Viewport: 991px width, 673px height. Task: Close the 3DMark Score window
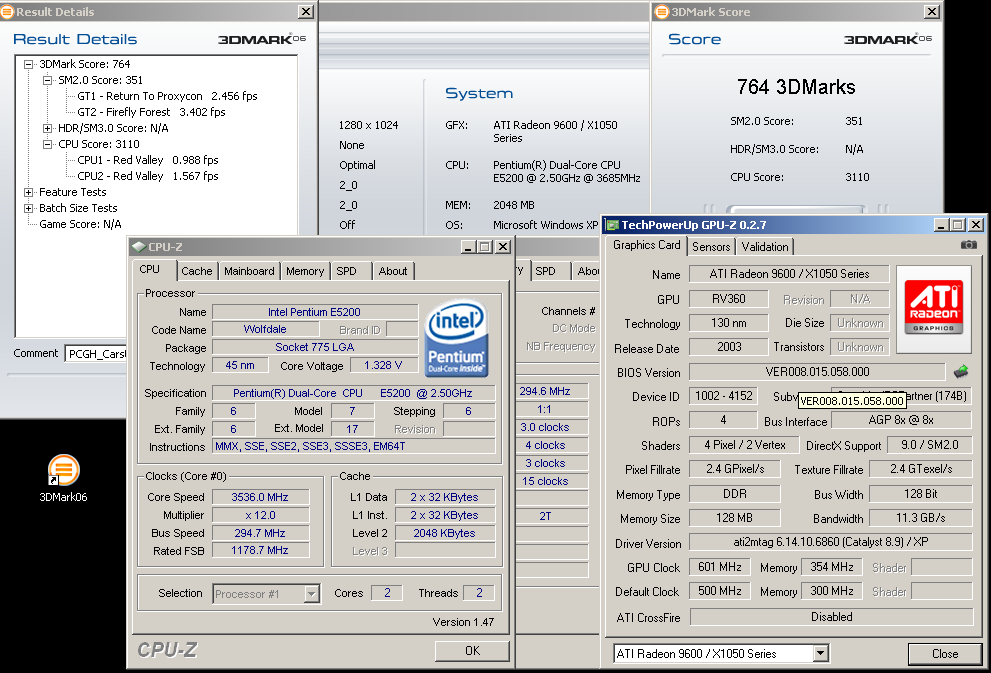click(932, 11)
